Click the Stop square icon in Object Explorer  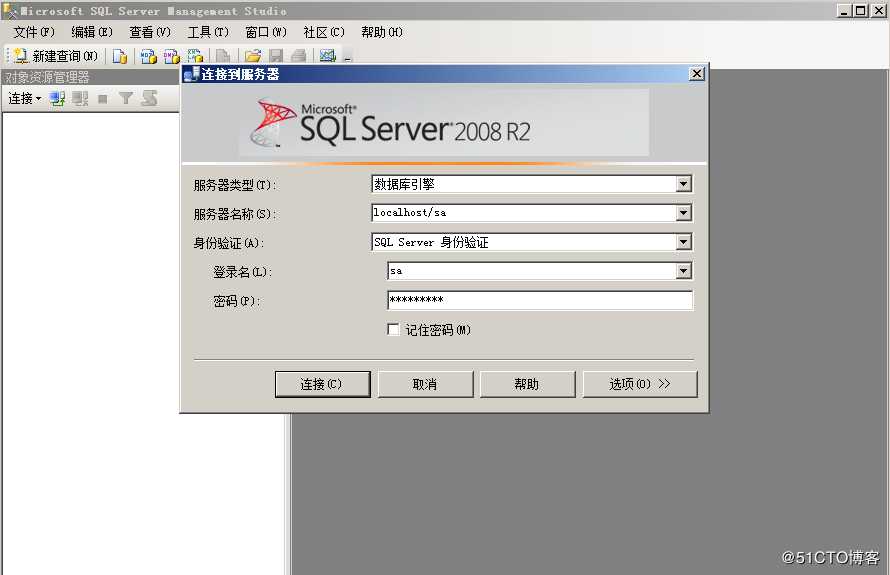coord(103,99)
